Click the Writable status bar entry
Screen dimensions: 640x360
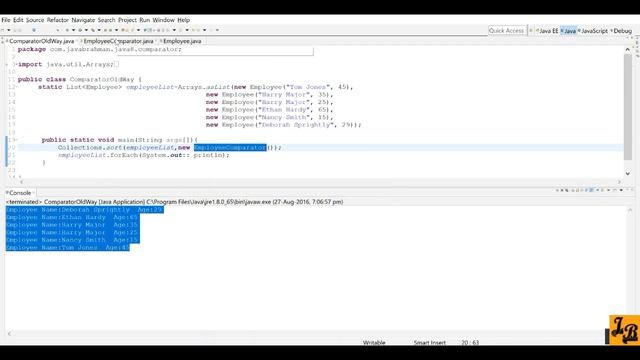pyautogui.click(x=374, y=342)
